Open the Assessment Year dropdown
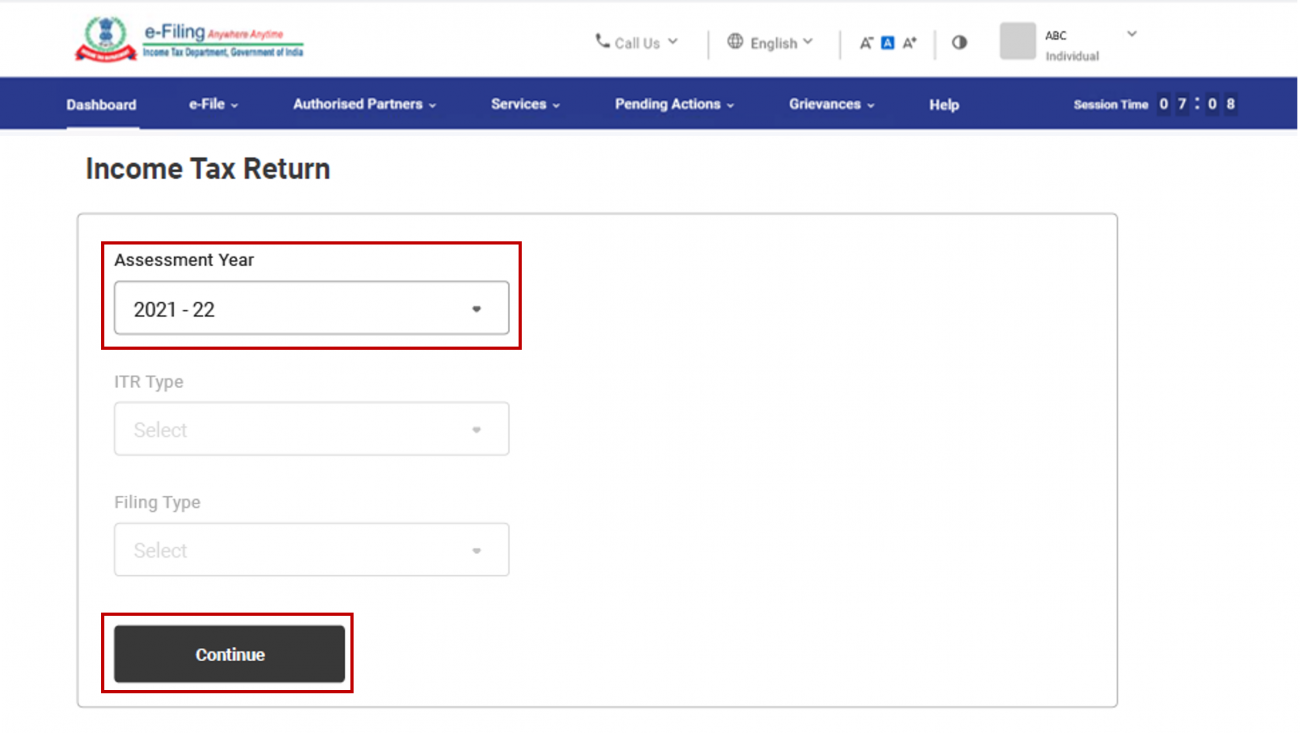Image resolution: width=1300 pixels, height=733 pixels. click(x=311, y=308)
